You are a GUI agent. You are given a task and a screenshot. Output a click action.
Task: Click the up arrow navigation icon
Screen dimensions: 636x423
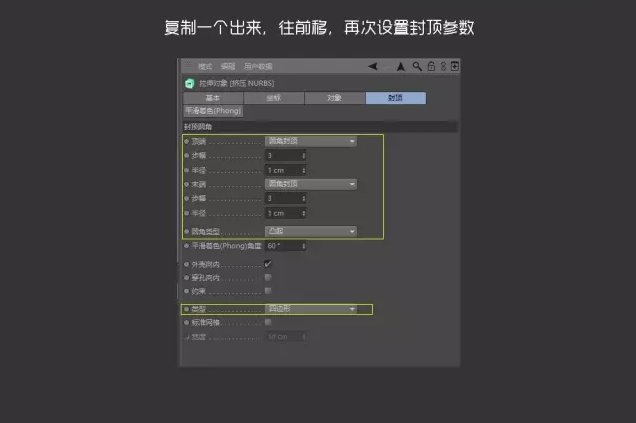tap(401, 67)
